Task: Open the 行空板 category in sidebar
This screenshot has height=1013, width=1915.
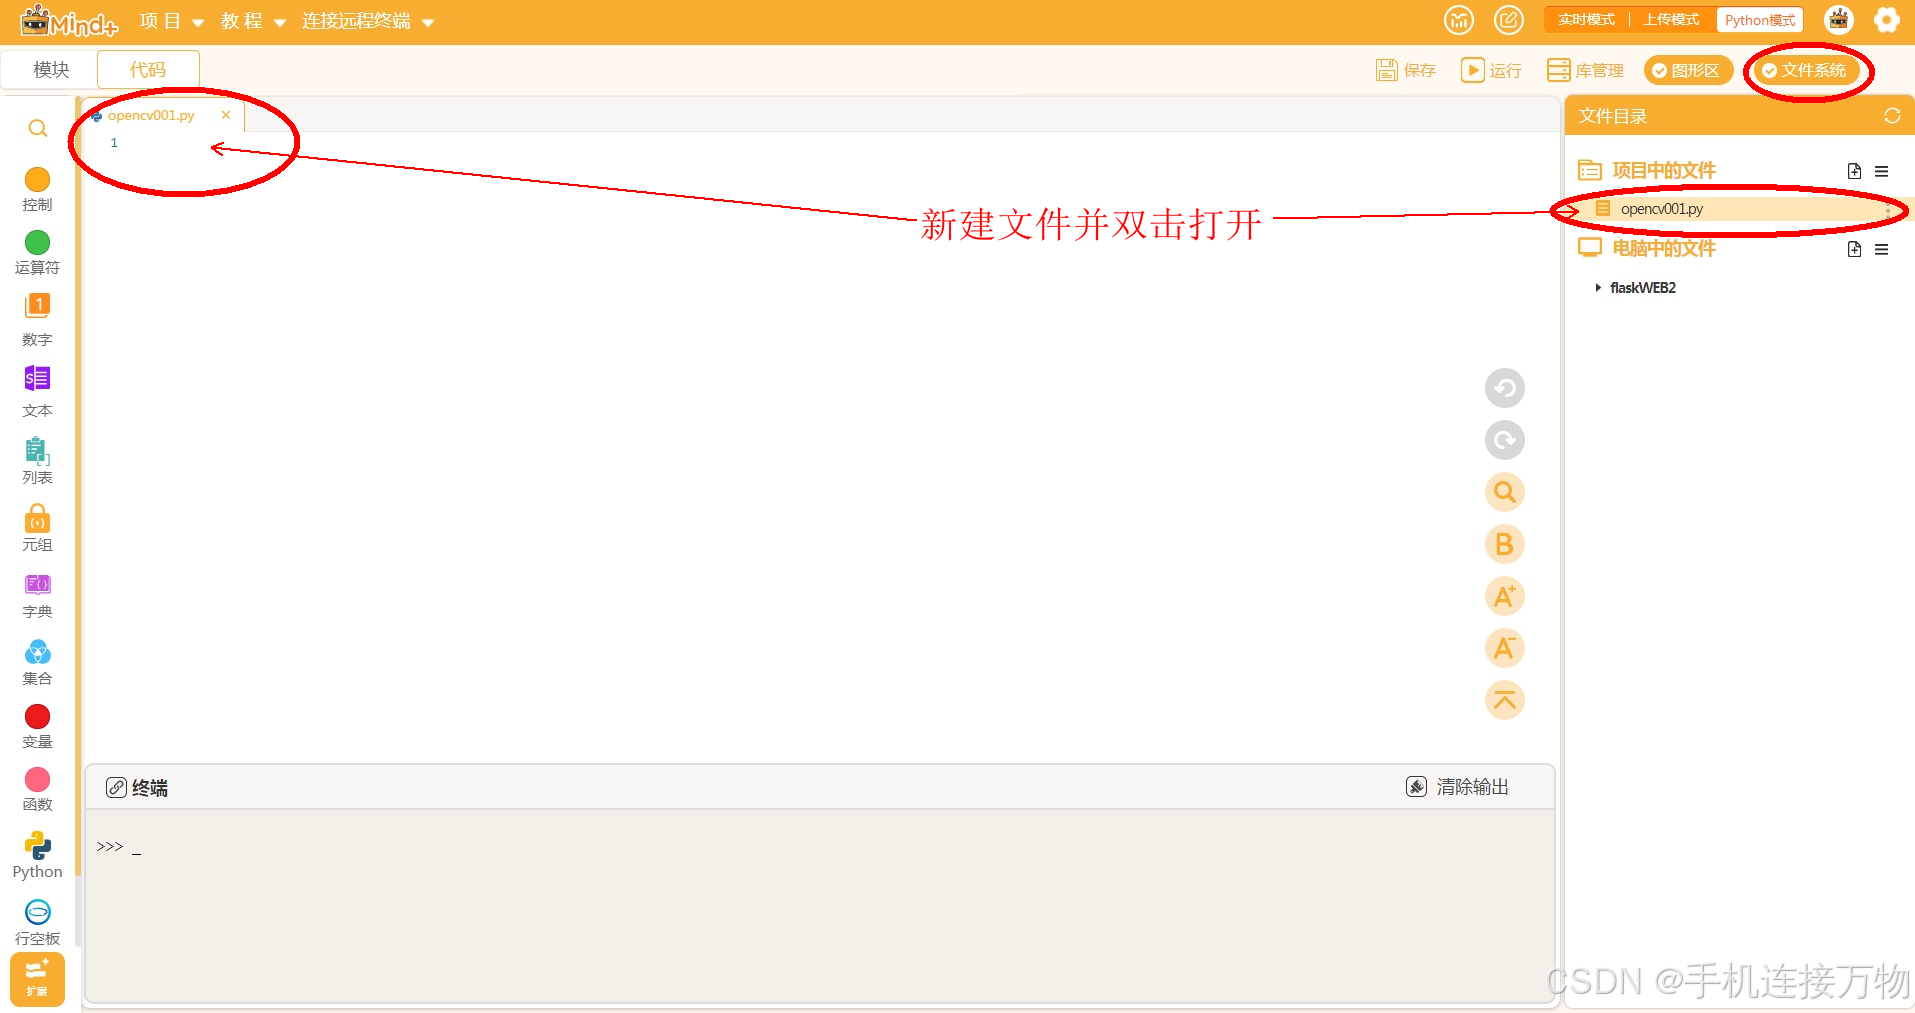Action: (37, 919)
